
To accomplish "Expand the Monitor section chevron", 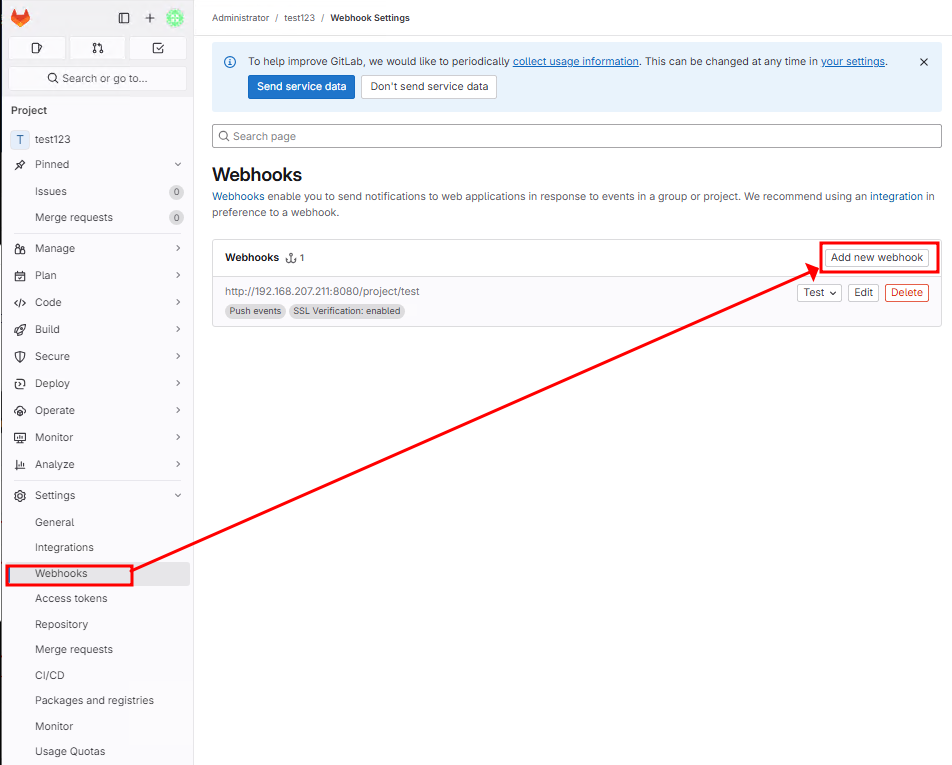I will pyautogui.click(x=178, y=437).
